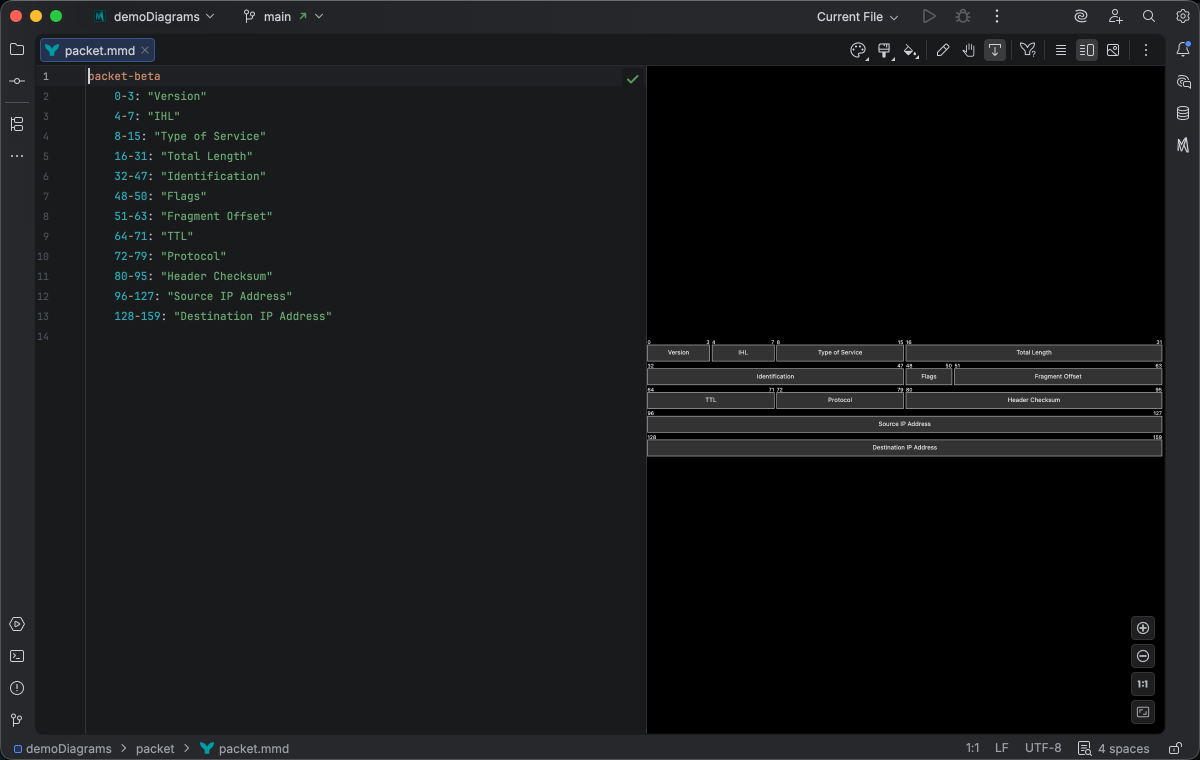This screenshot has width=1200, height=760.
Task: Click packet.mmd in the breadcrumb bar
Action: click(245, 748)
